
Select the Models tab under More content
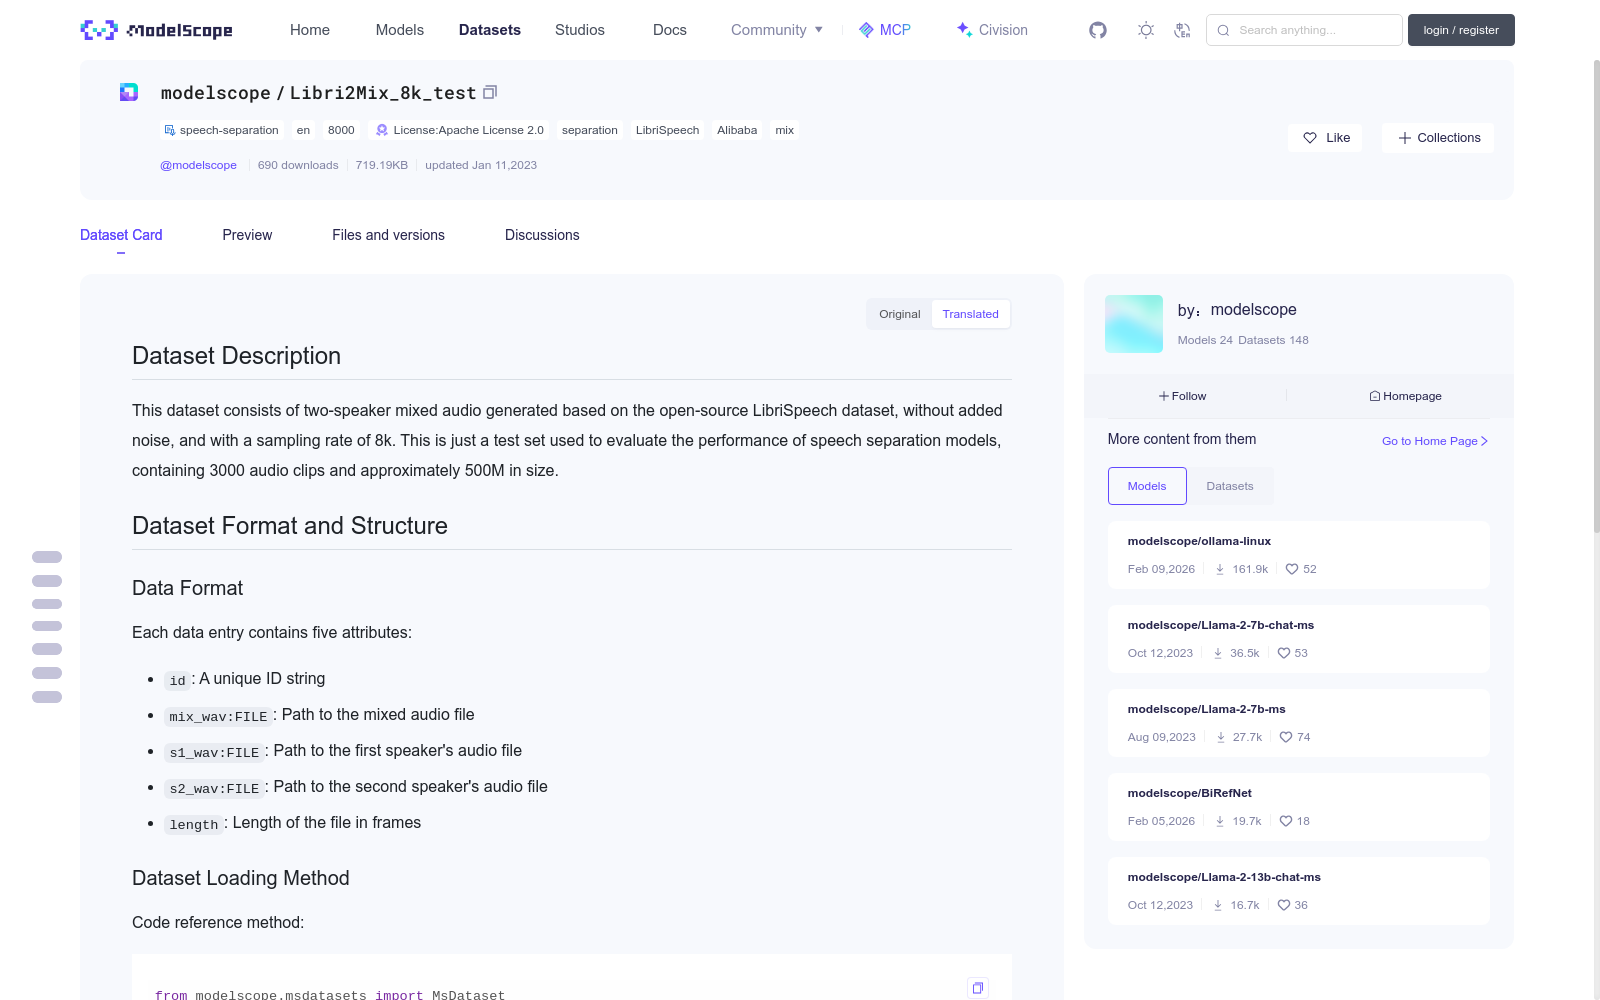[1147, 486]
